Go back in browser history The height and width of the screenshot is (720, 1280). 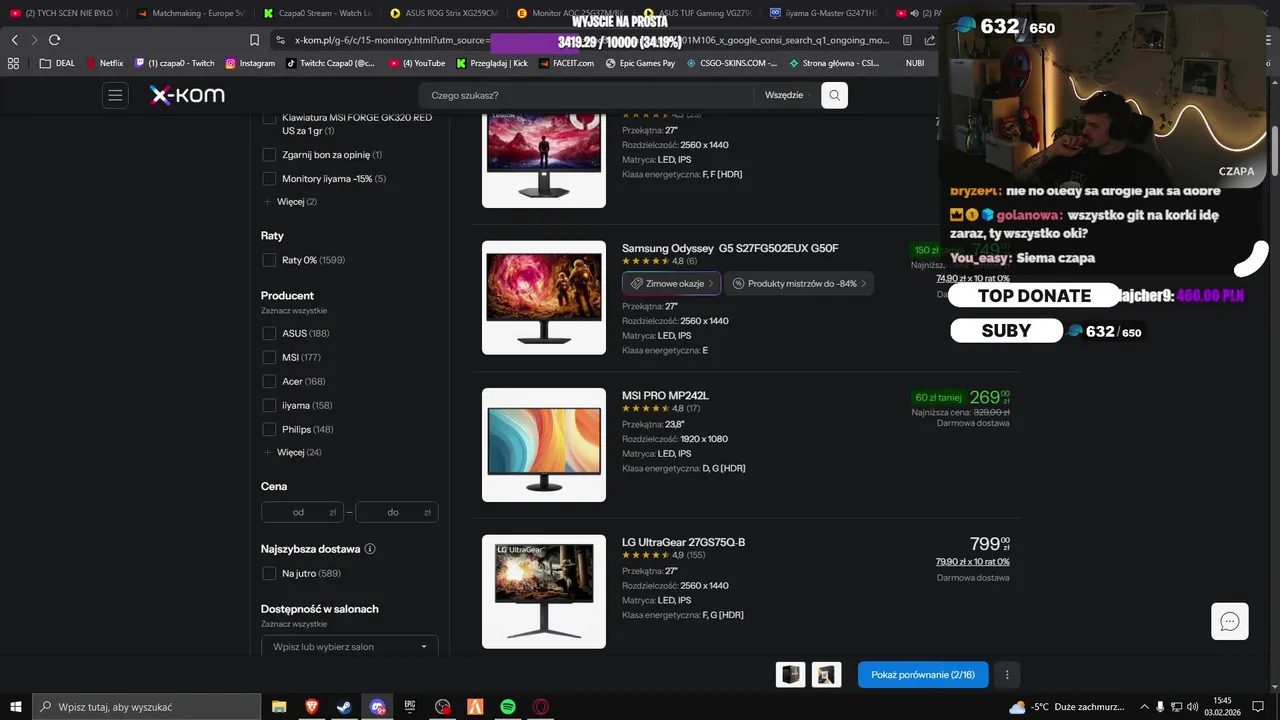[14, 40]
